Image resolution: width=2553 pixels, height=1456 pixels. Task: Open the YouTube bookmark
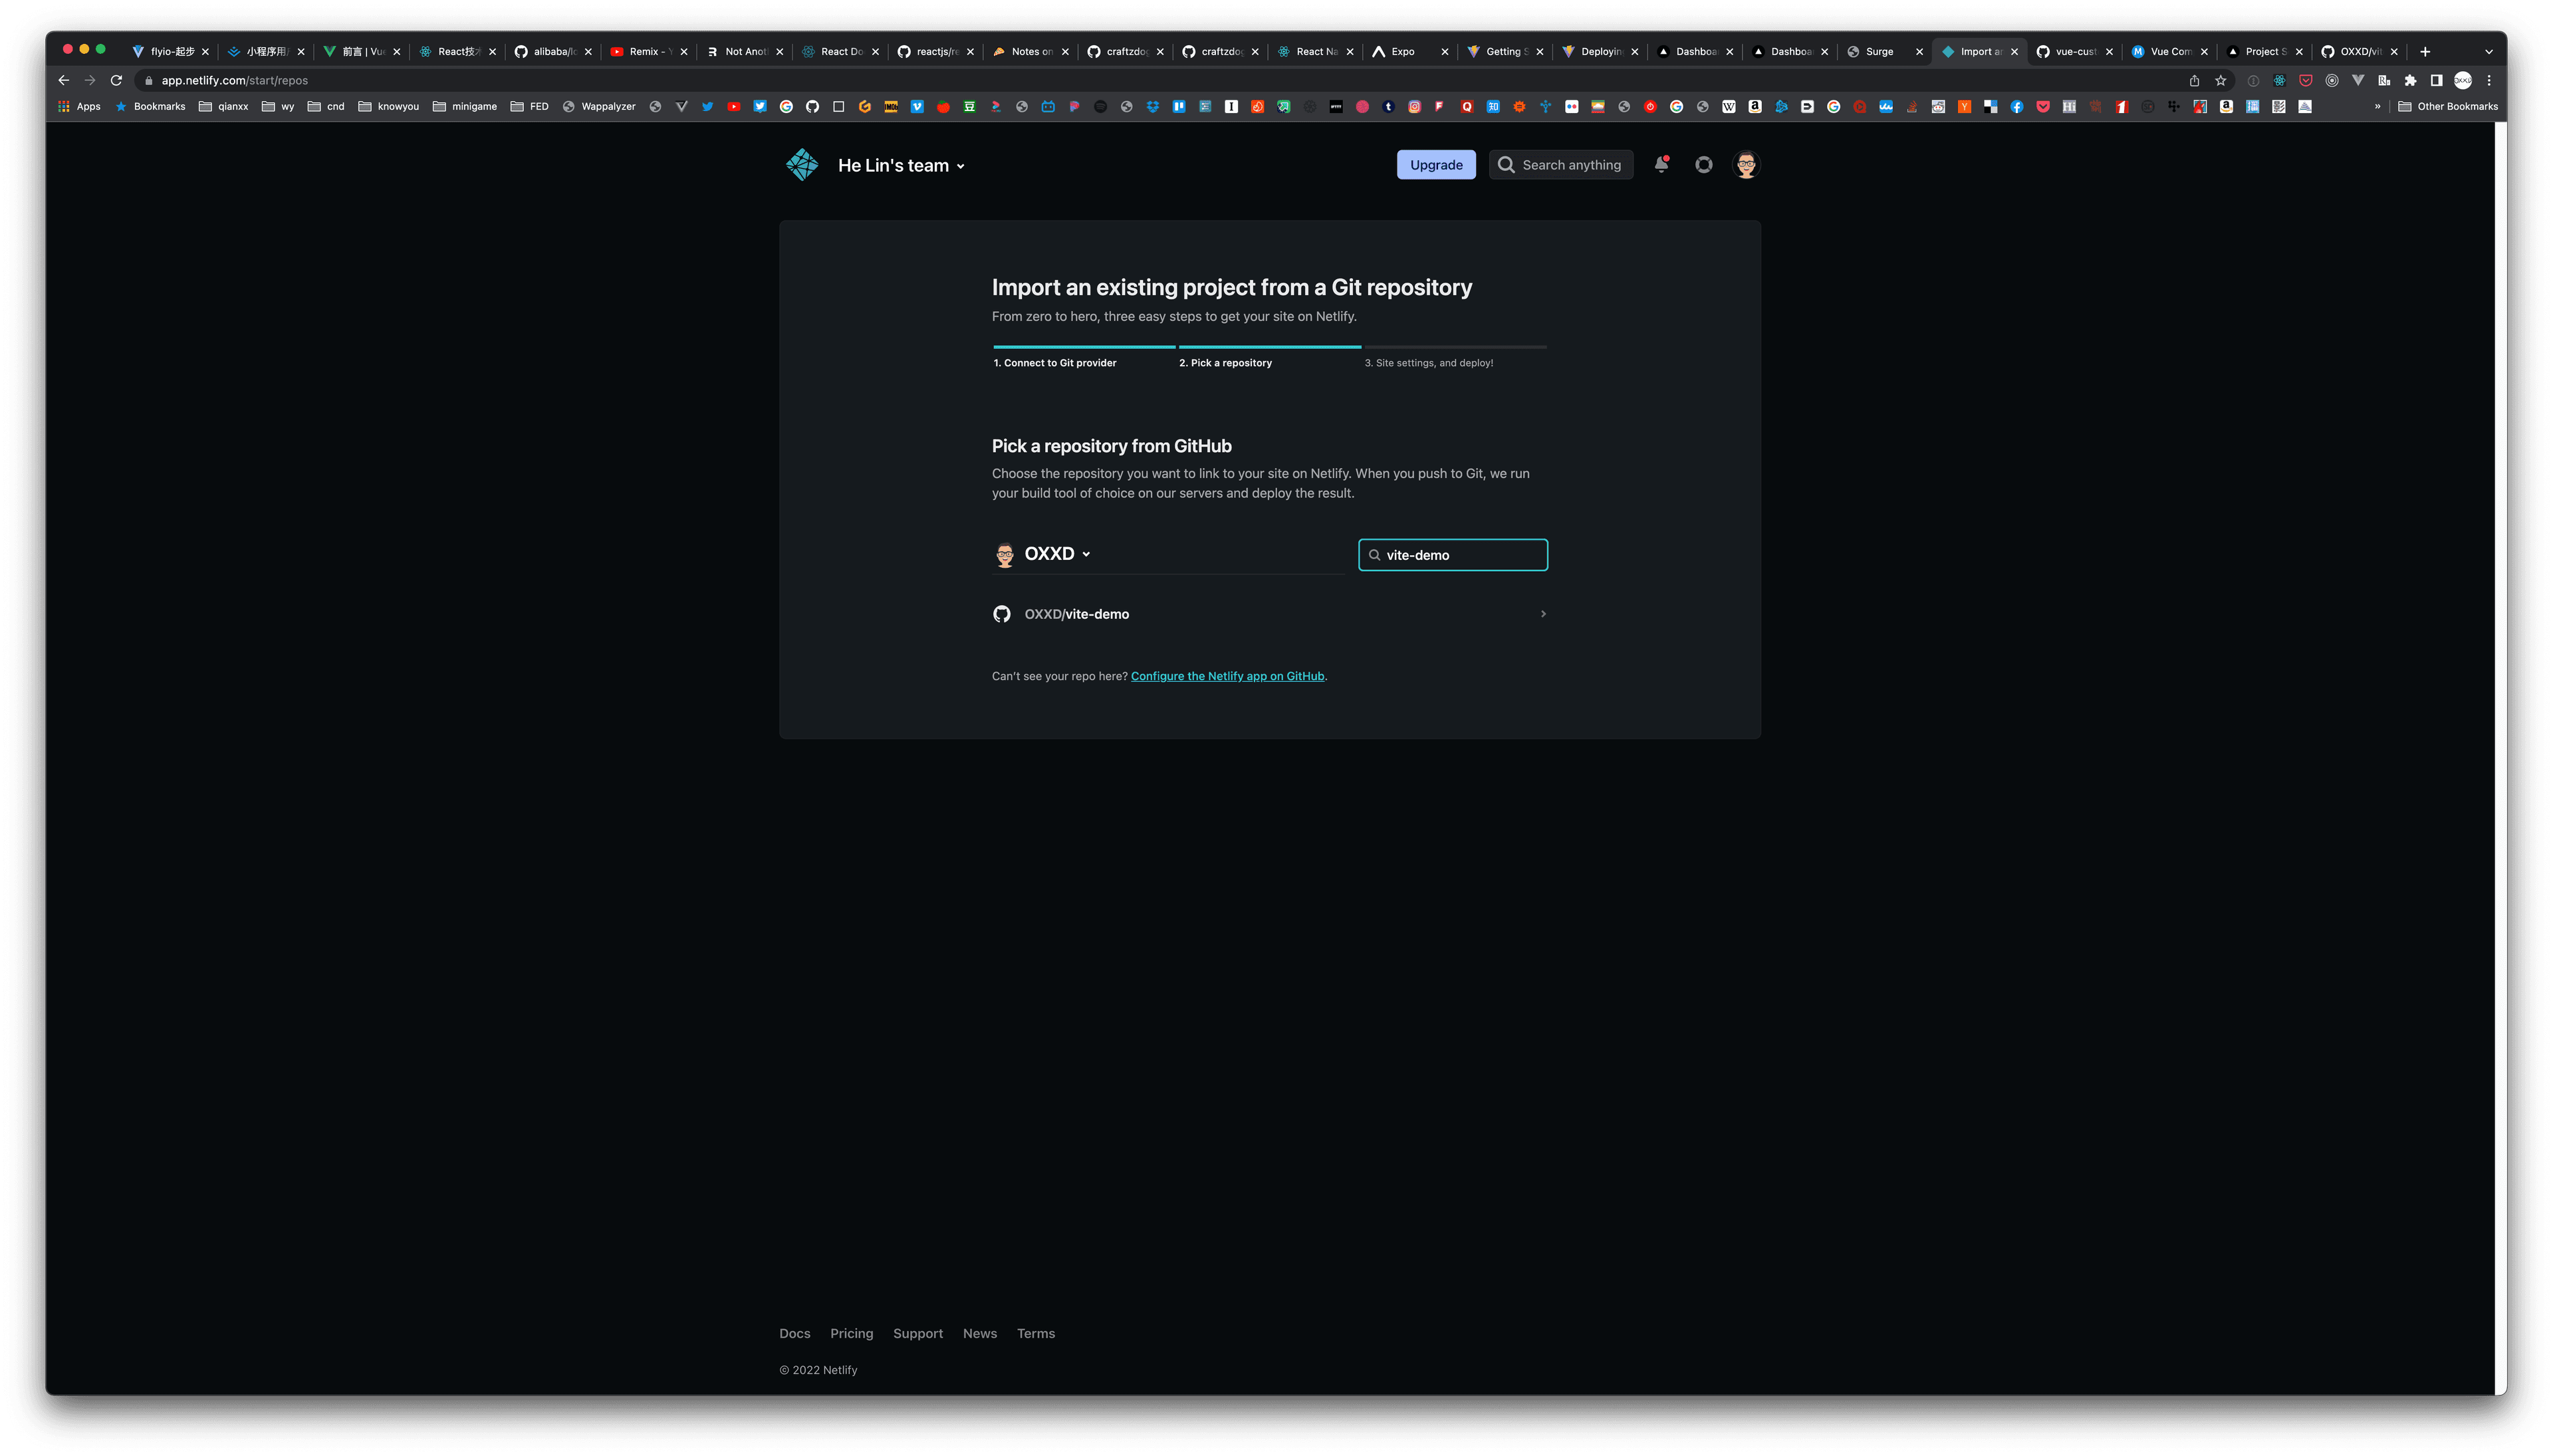(x=735, y=105)
